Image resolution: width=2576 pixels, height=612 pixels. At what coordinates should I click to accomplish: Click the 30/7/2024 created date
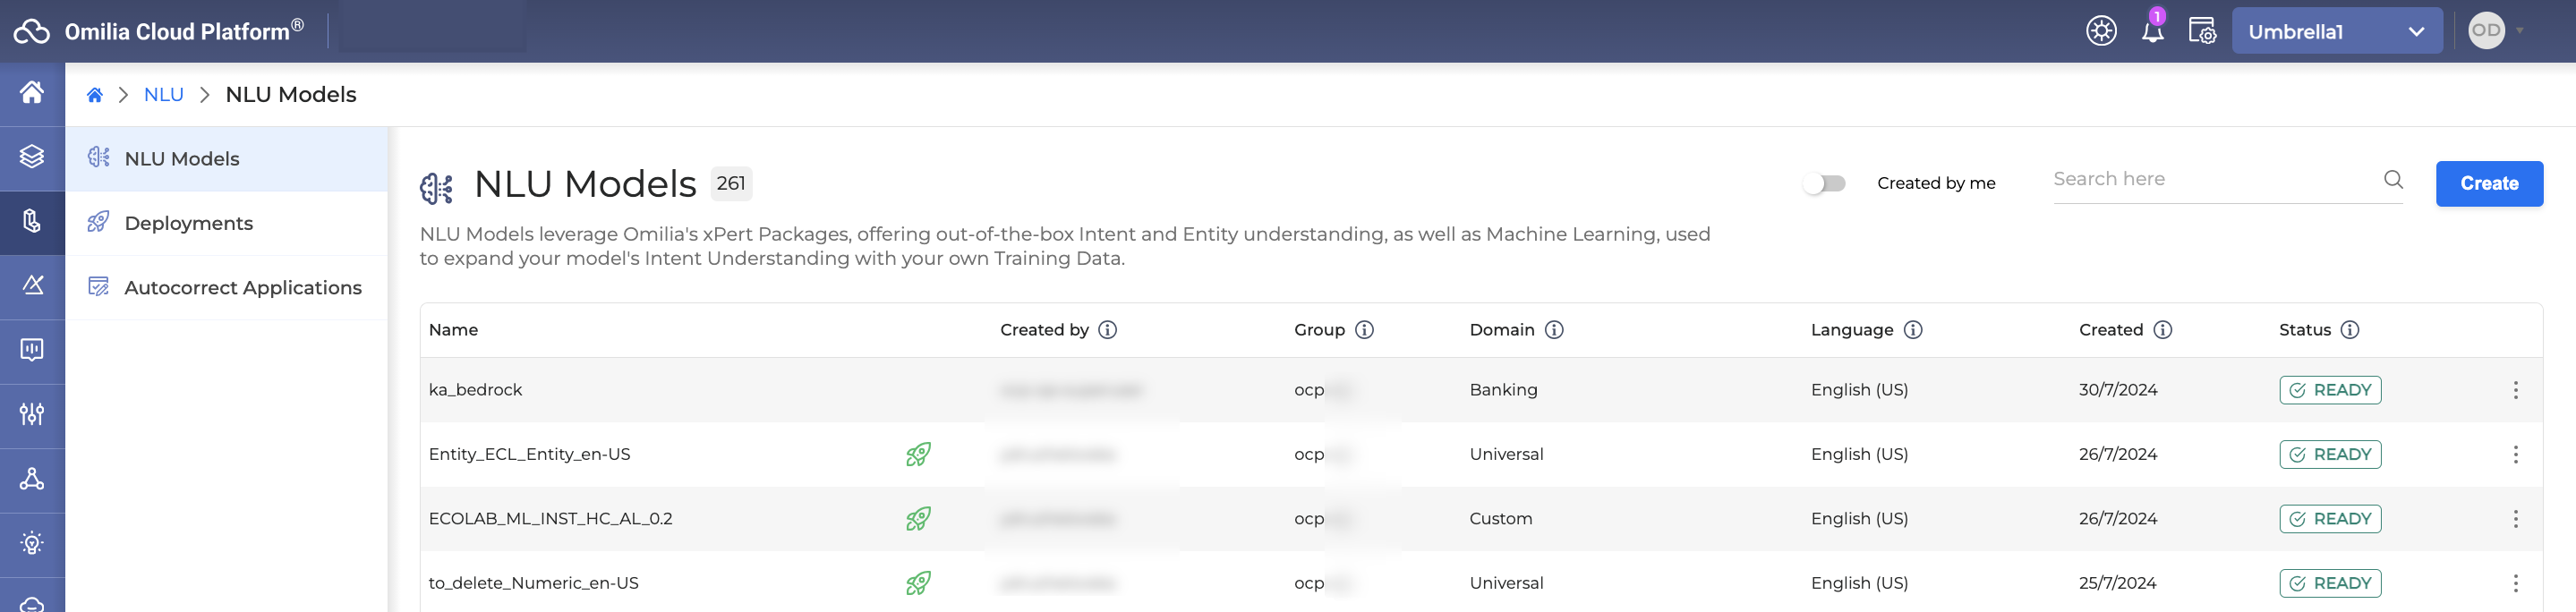point(2118,390)
